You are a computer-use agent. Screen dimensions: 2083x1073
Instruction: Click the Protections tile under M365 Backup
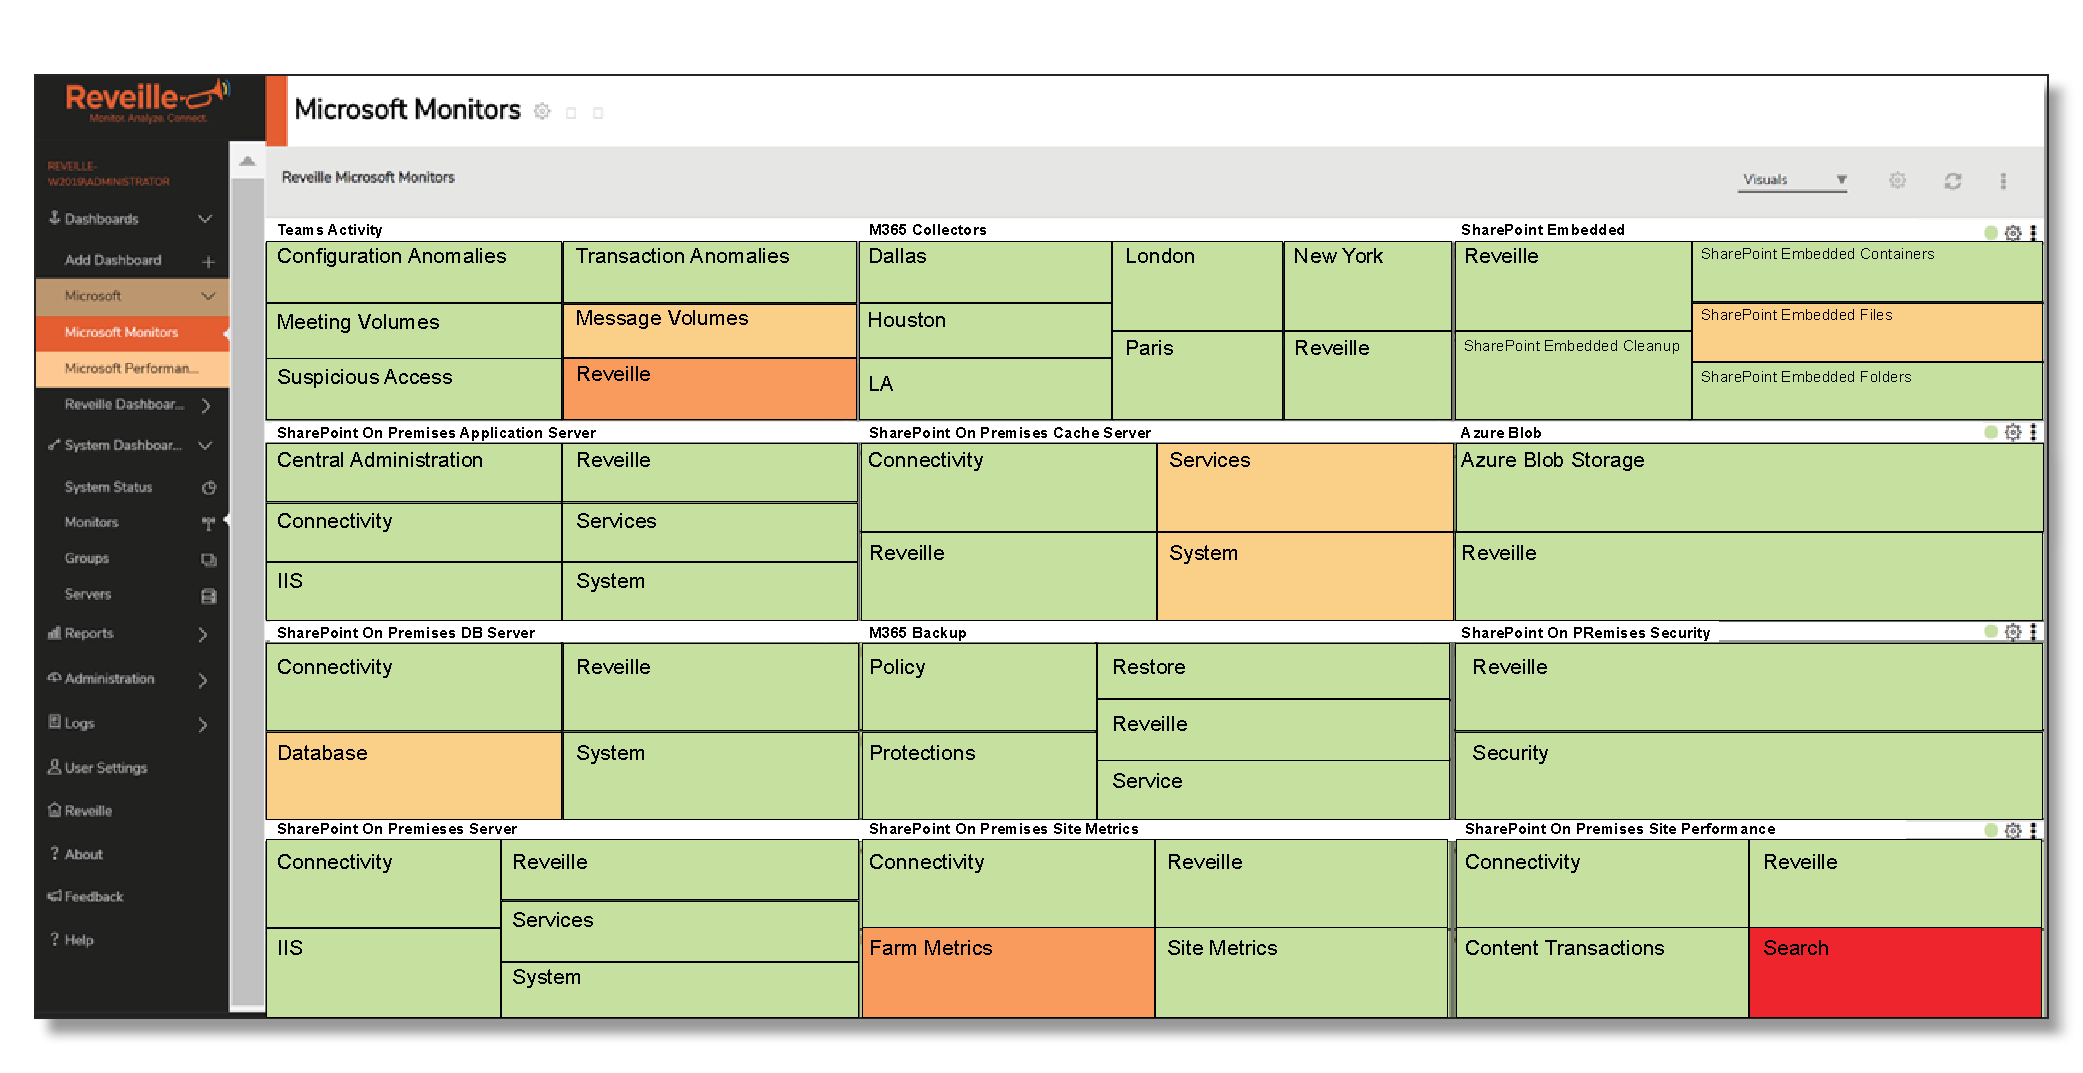(978, 775)
